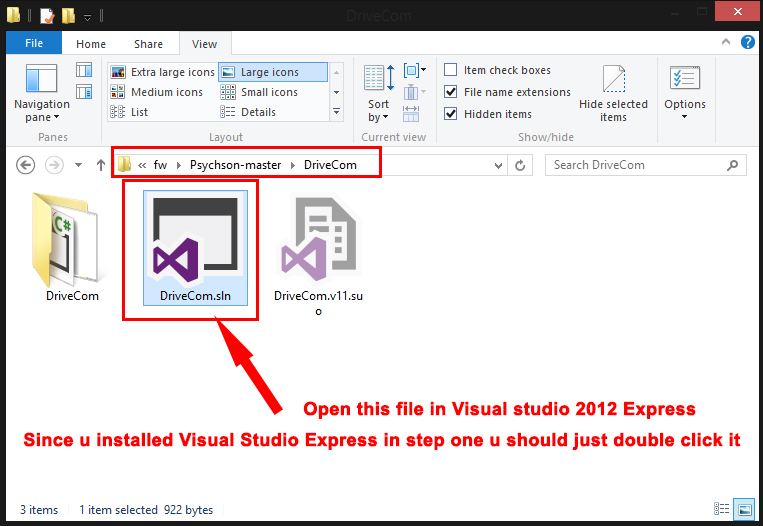Viewport: 763px width, 526px height.
Task: Switch to details view in status bar
Action: 721,509
